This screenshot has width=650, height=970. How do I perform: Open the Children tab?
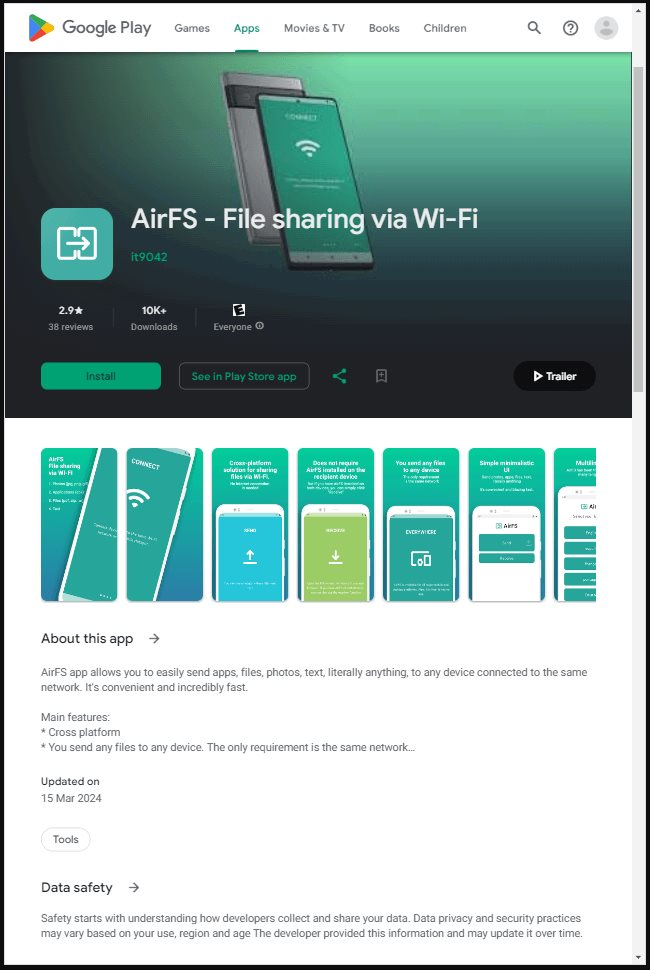(x=445, y=28)
